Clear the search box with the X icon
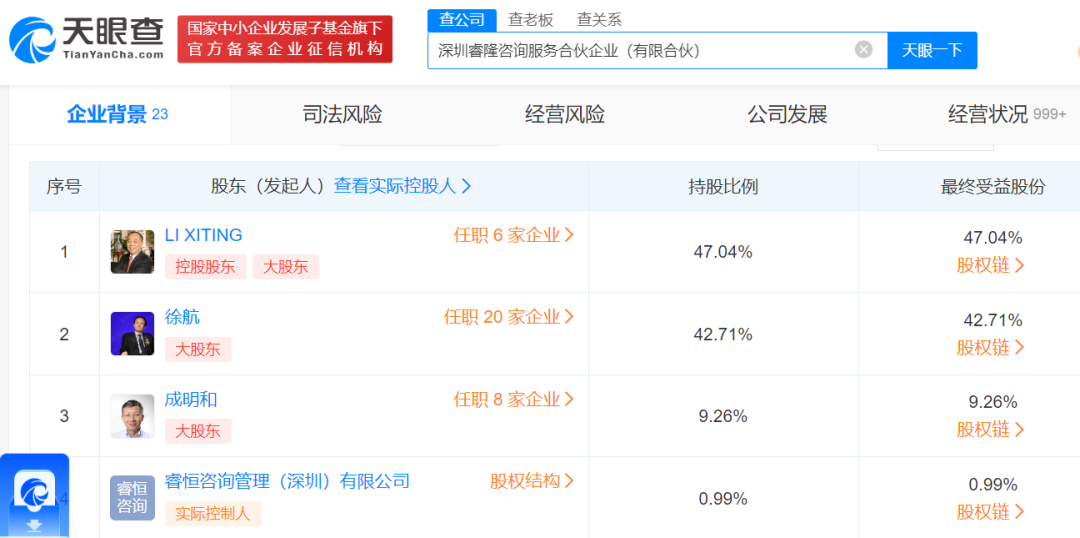Screen dimensions: 1080x538 click(864, 50)
